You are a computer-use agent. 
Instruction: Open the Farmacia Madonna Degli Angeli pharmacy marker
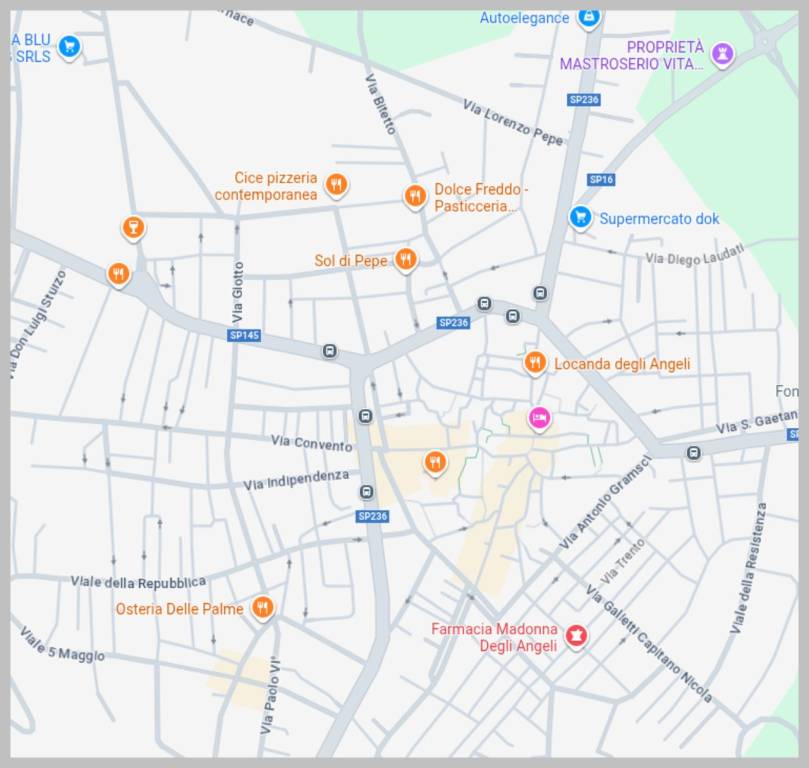(x=576, y=635)
